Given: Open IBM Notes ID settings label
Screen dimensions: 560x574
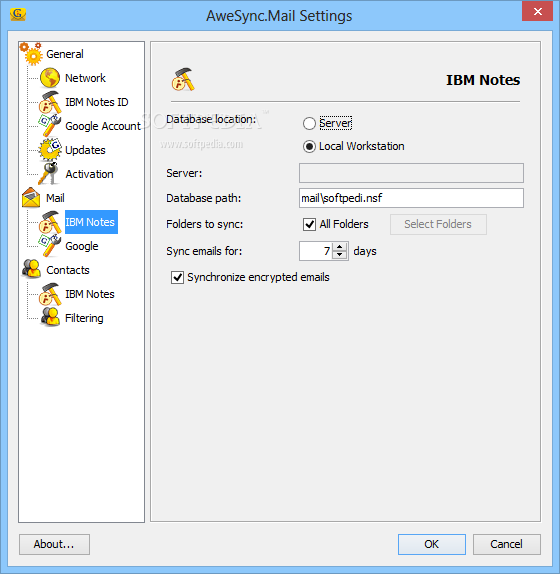Looking at the screenshot, I should coord(97,102).
